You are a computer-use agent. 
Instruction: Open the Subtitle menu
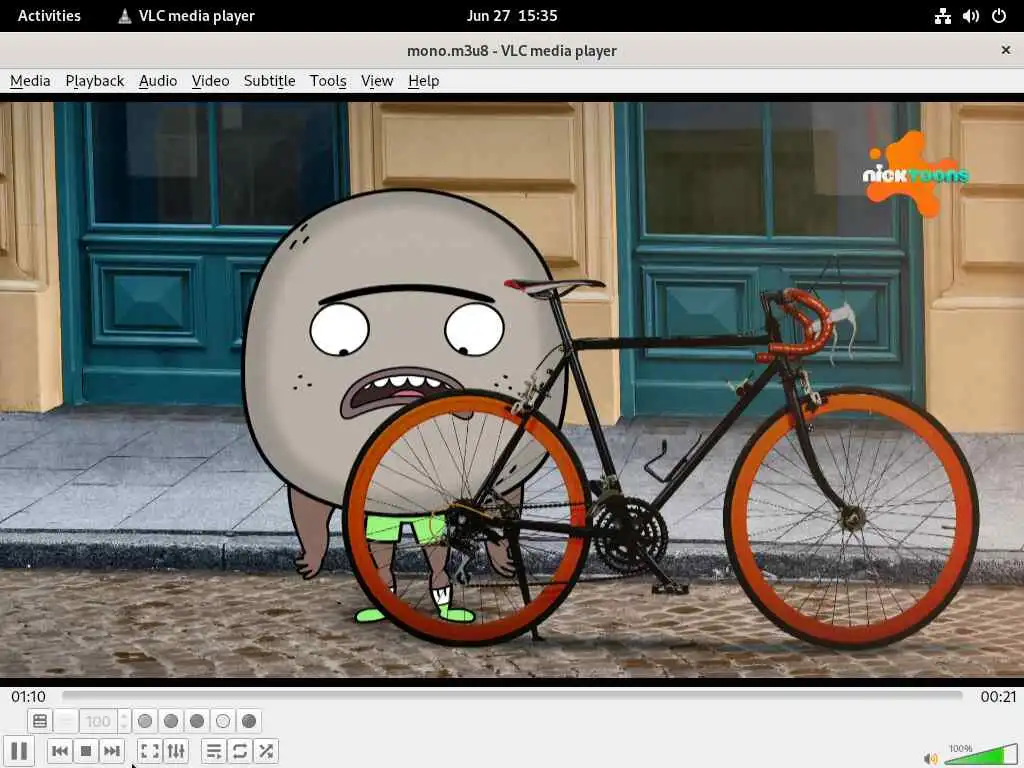click(270, 81)
